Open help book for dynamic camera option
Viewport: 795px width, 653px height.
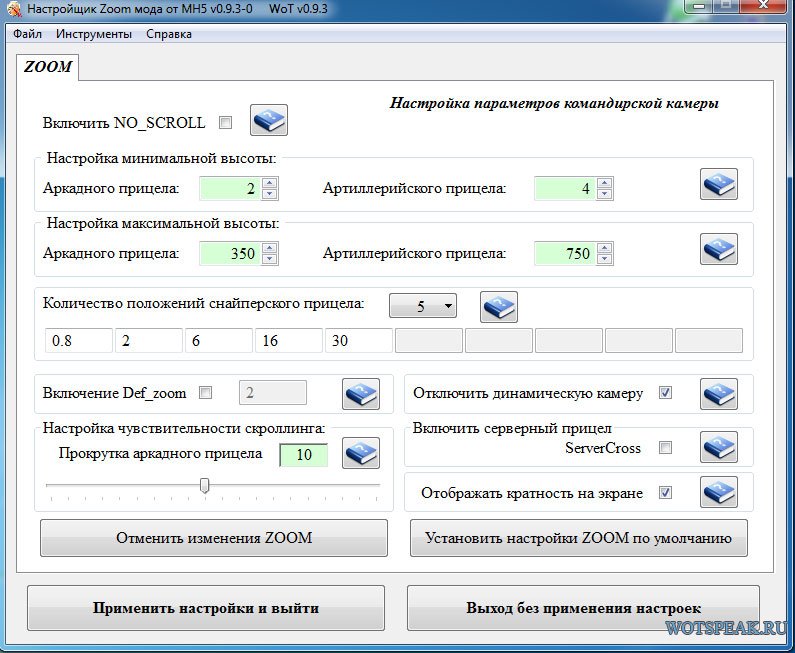[x=718, y=393]
